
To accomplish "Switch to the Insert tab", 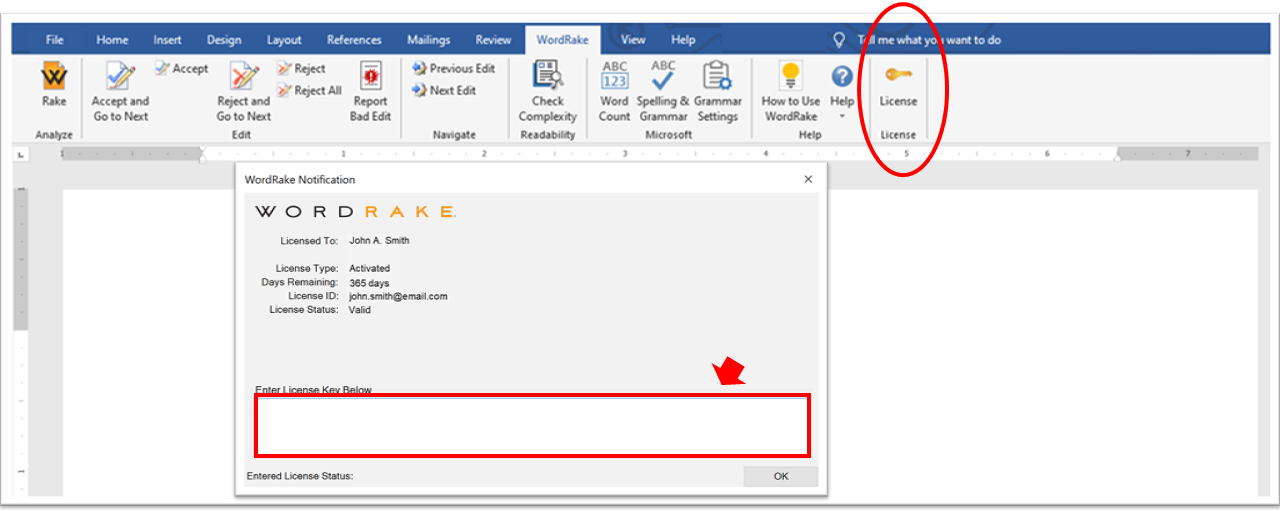I will click(167, 40).
